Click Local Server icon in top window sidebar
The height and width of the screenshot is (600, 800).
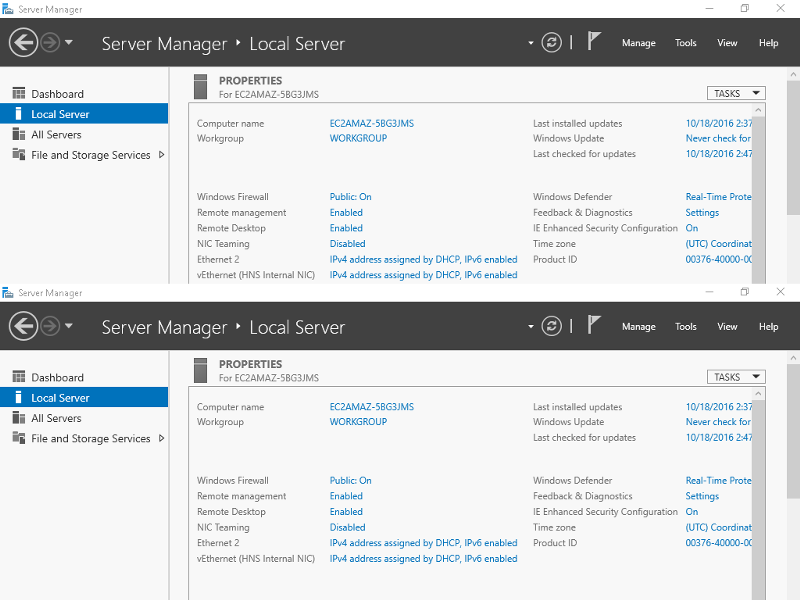point(19,114)
